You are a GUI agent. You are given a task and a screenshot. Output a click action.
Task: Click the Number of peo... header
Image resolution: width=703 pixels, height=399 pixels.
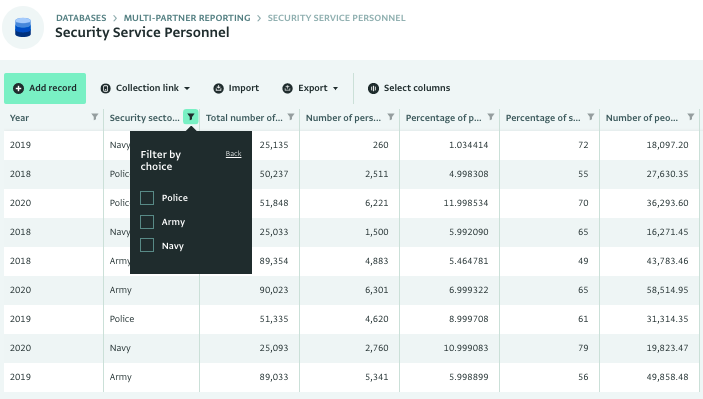[x=642, y=118]
